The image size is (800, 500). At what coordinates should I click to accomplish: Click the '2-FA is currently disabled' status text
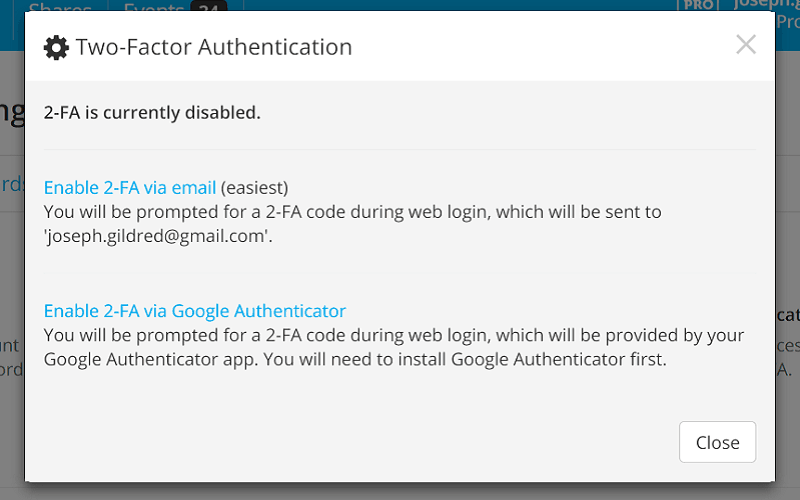click(152, 112)
